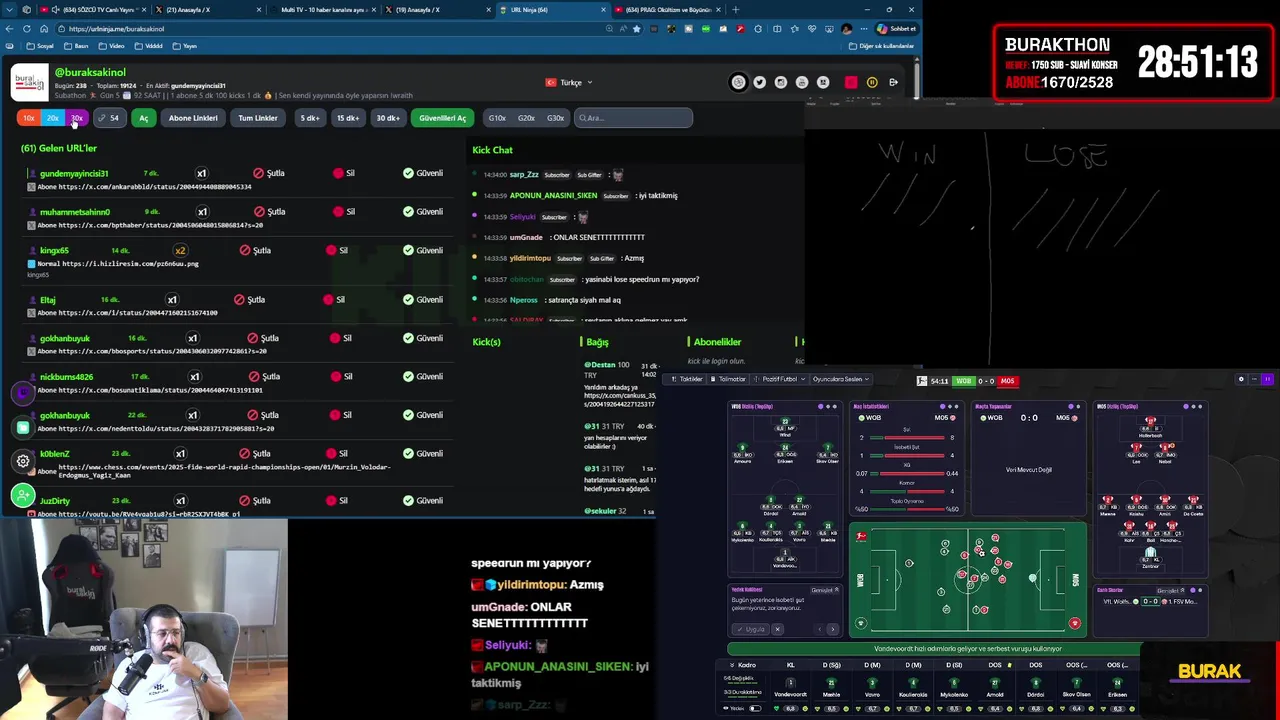Open the settings gear floating icon
Screen dimensions: 1280x720
click(23, 461)
